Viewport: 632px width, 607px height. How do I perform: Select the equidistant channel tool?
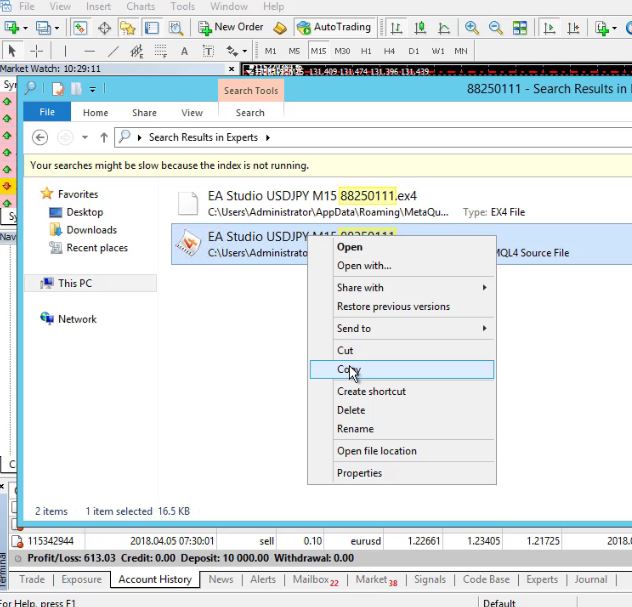click(x=137, y=51)
